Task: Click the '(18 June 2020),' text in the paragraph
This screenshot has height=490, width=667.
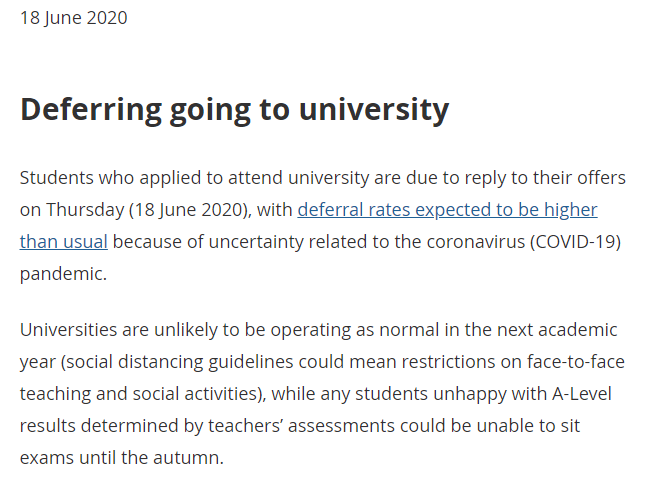Action: click(x=190, y=210)
